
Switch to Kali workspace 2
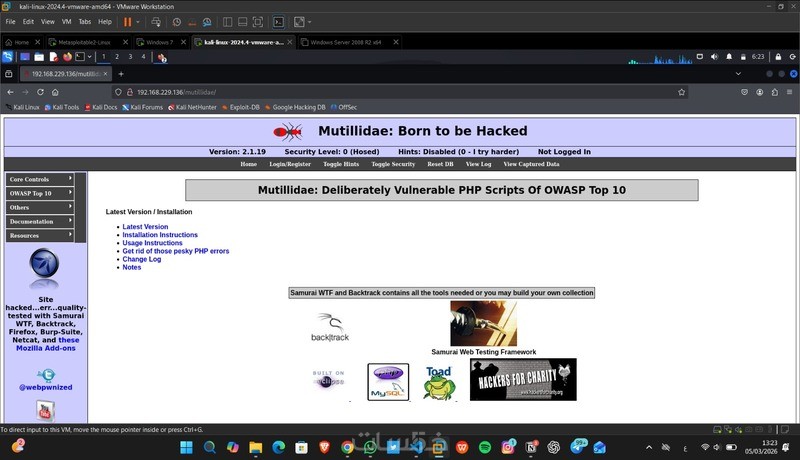pos(117,57)
